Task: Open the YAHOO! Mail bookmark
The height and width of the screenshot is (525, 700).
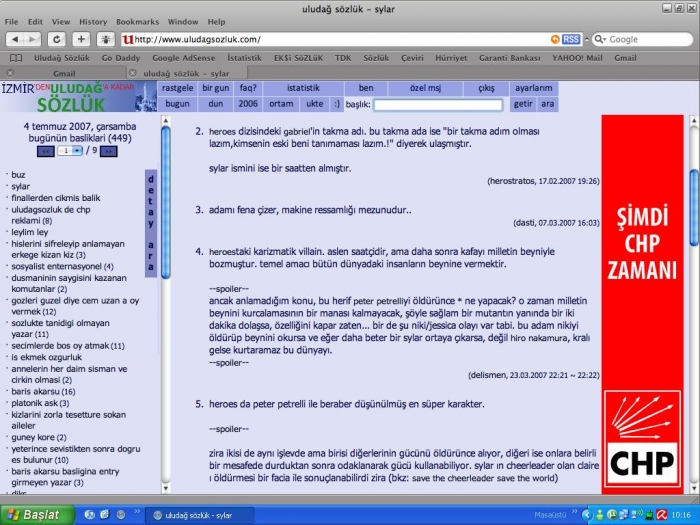Action: [x=577, y=58]
